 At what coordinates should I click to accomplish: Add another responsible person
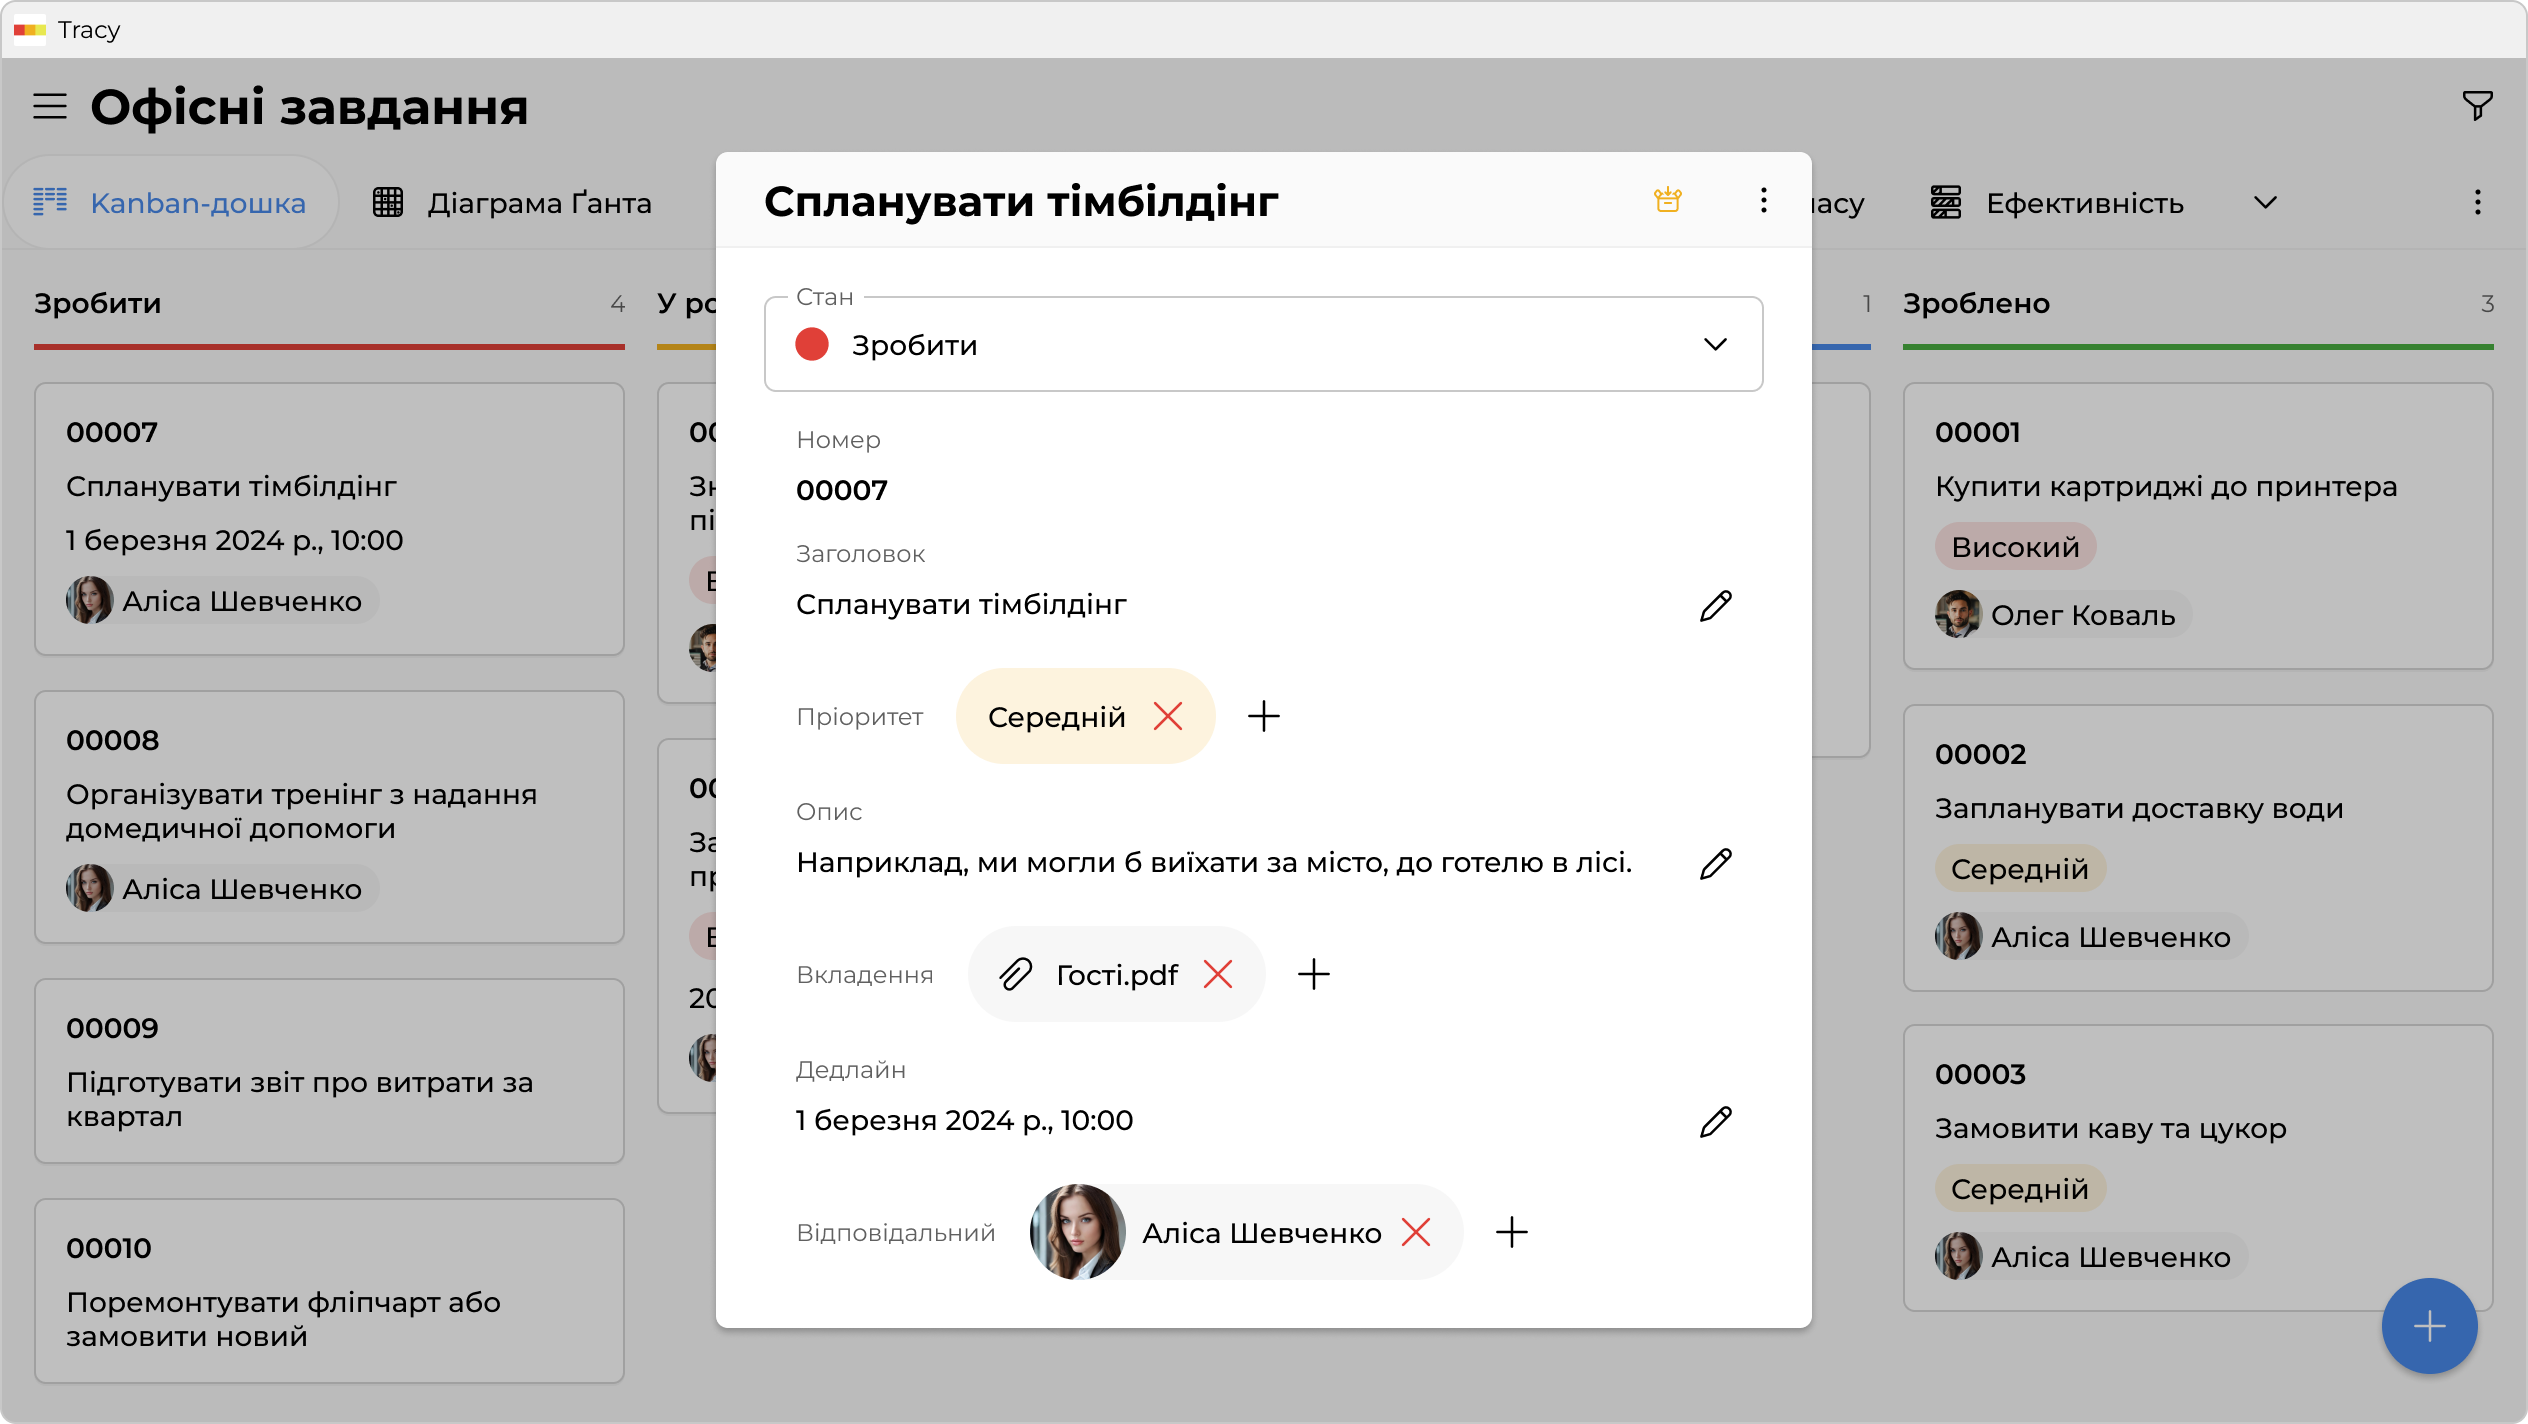[1511, 1233]
